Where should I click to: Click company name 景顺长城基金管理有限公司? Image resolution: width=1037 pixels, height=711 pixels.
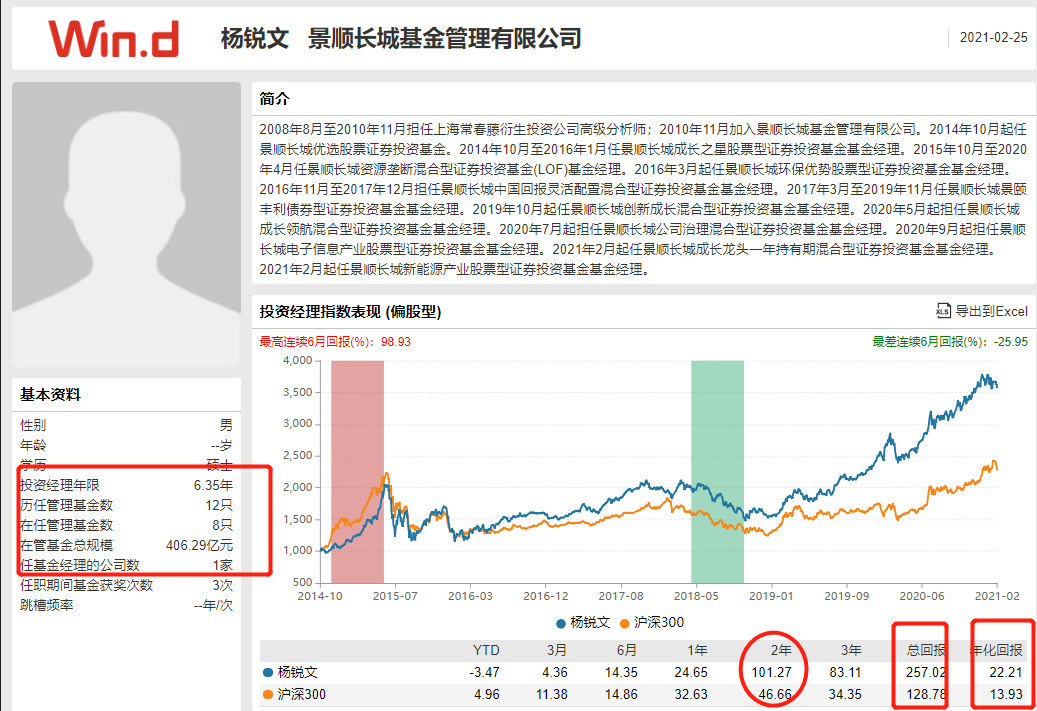444,38
